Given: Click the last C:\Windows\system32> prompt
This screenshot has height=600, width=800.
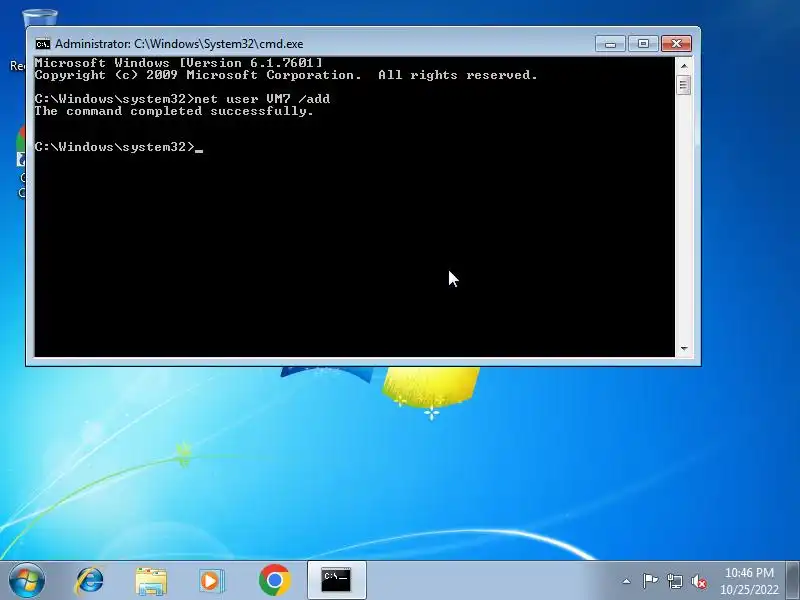Looking at the screenshot, I should 115,147.
